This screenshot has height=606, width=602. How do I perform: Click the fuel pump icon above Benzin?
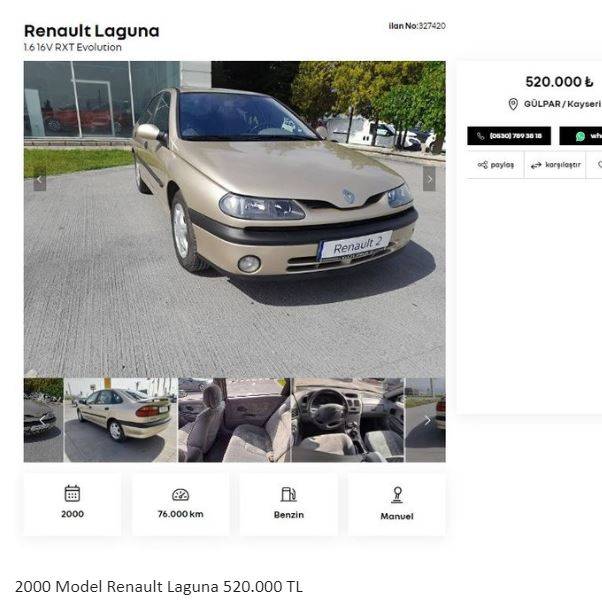pyautogui.click(x=288, y=494)
